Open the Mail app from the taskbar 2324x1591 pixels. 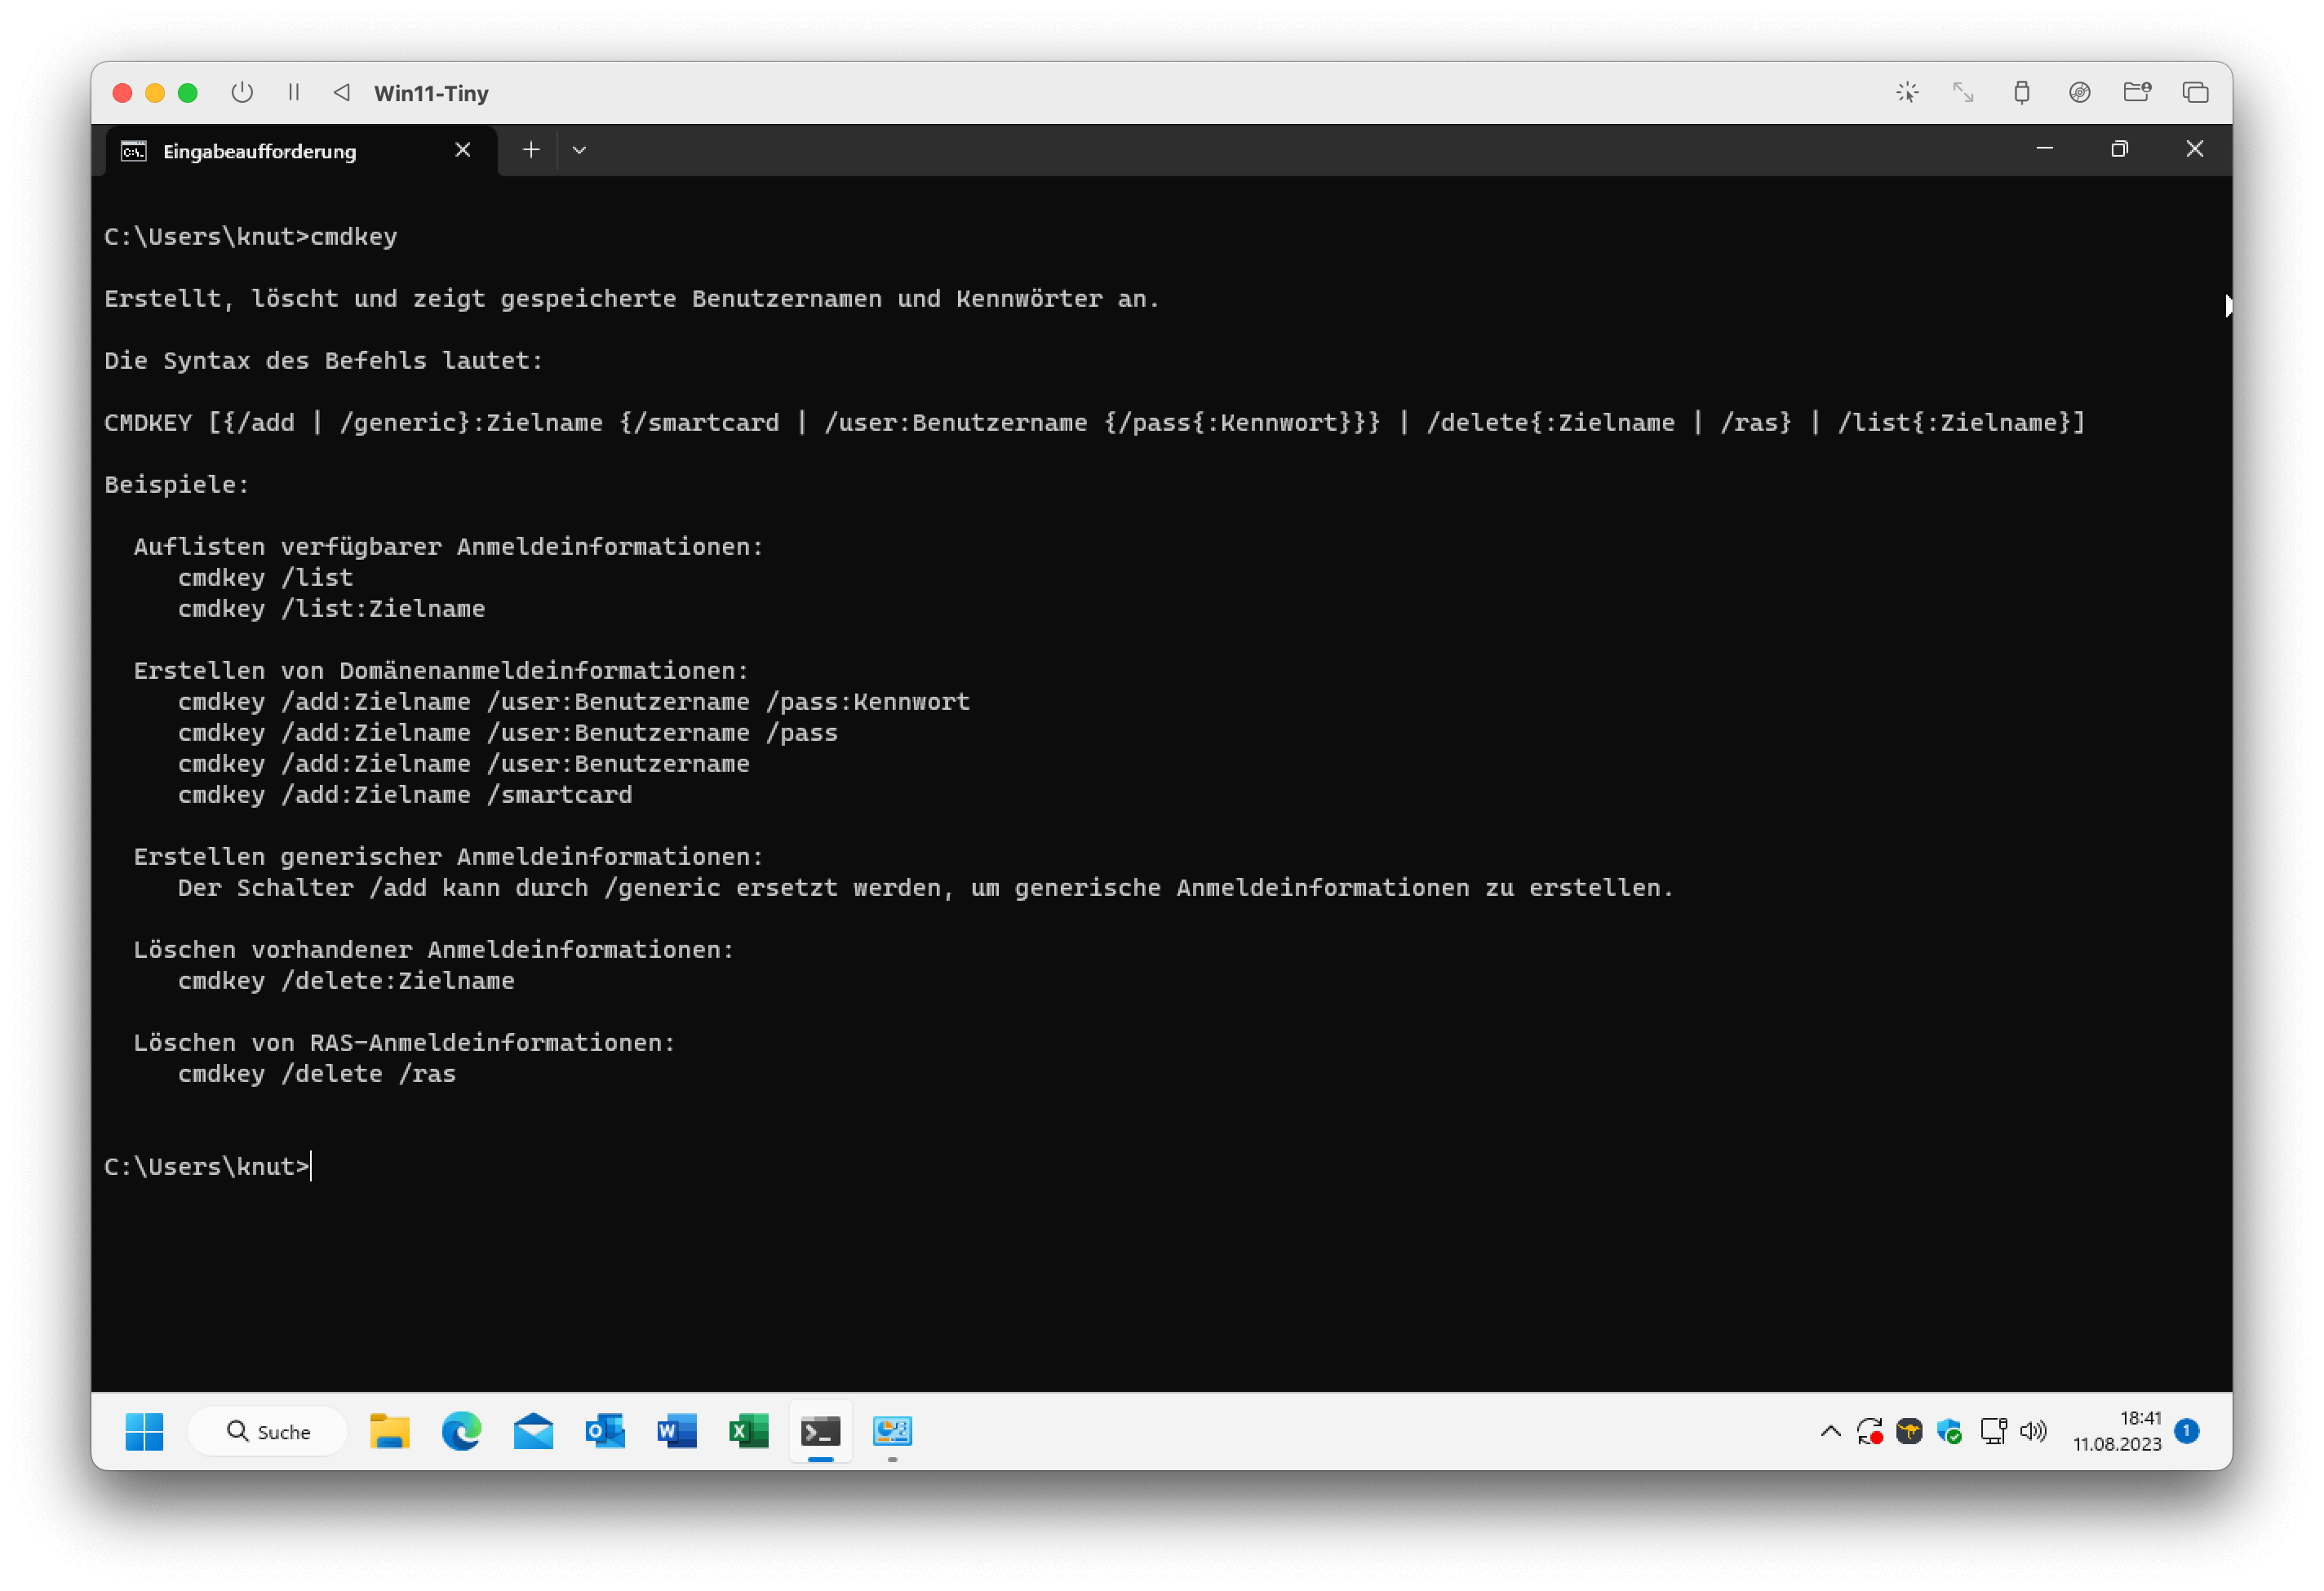pyautogui.click(x=533, y=1431)
